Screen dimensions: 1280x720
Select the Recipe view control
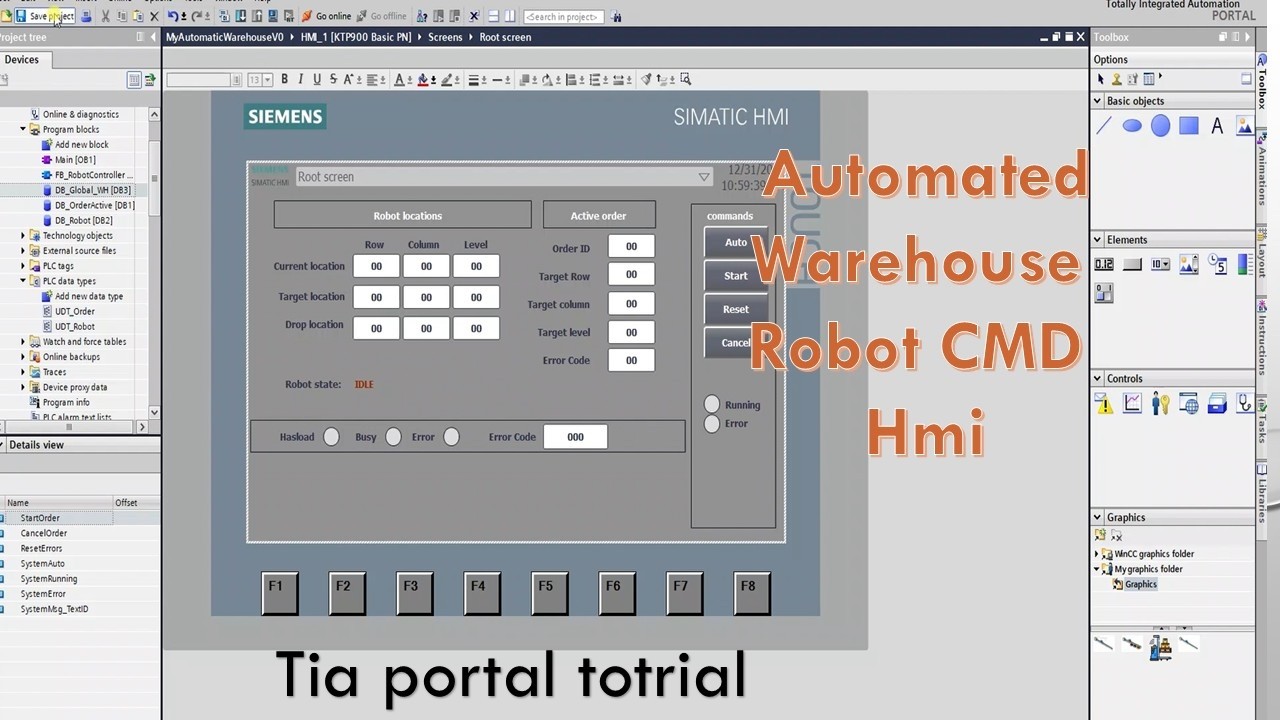pos(1217,403)
